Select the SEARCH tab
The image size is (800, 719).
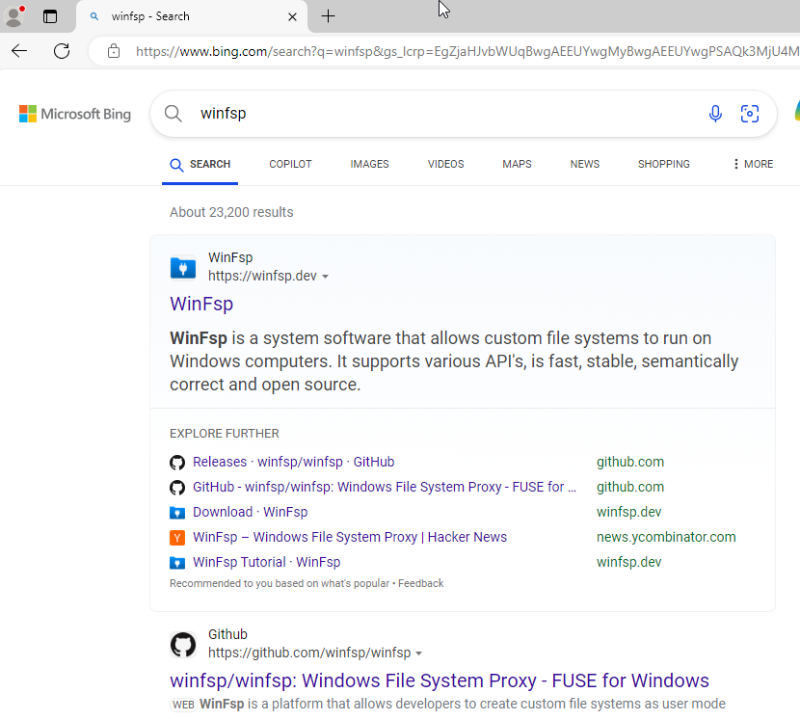click(x=200, y=164)
